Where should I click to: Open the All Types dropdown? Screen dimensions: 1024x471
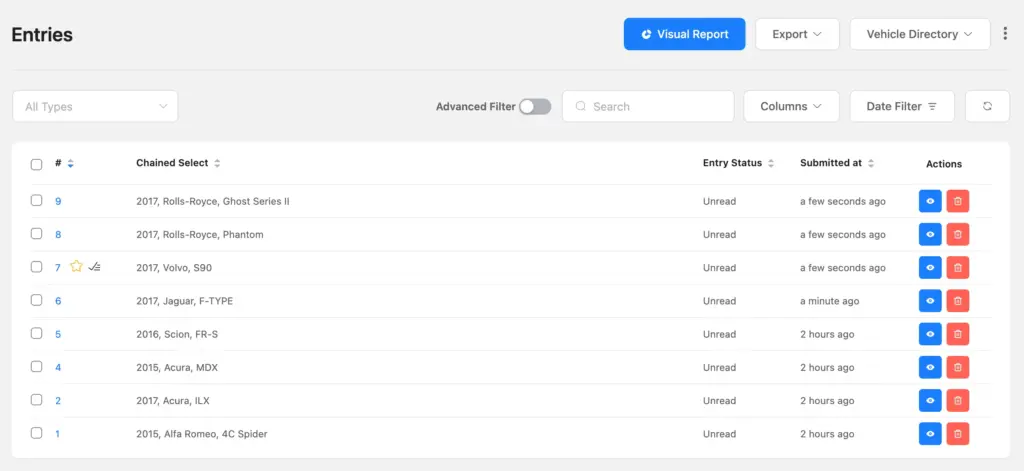95,106
